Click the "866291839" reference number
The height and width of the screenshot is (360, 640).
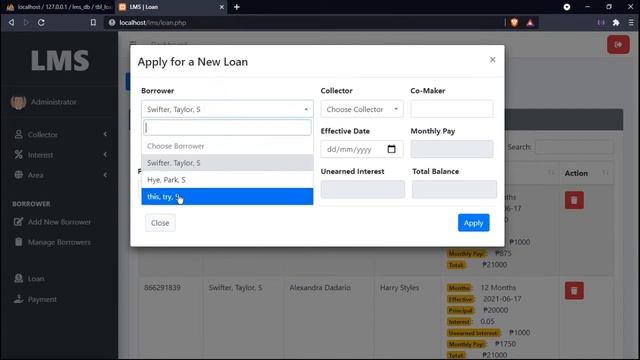point(162,287)
